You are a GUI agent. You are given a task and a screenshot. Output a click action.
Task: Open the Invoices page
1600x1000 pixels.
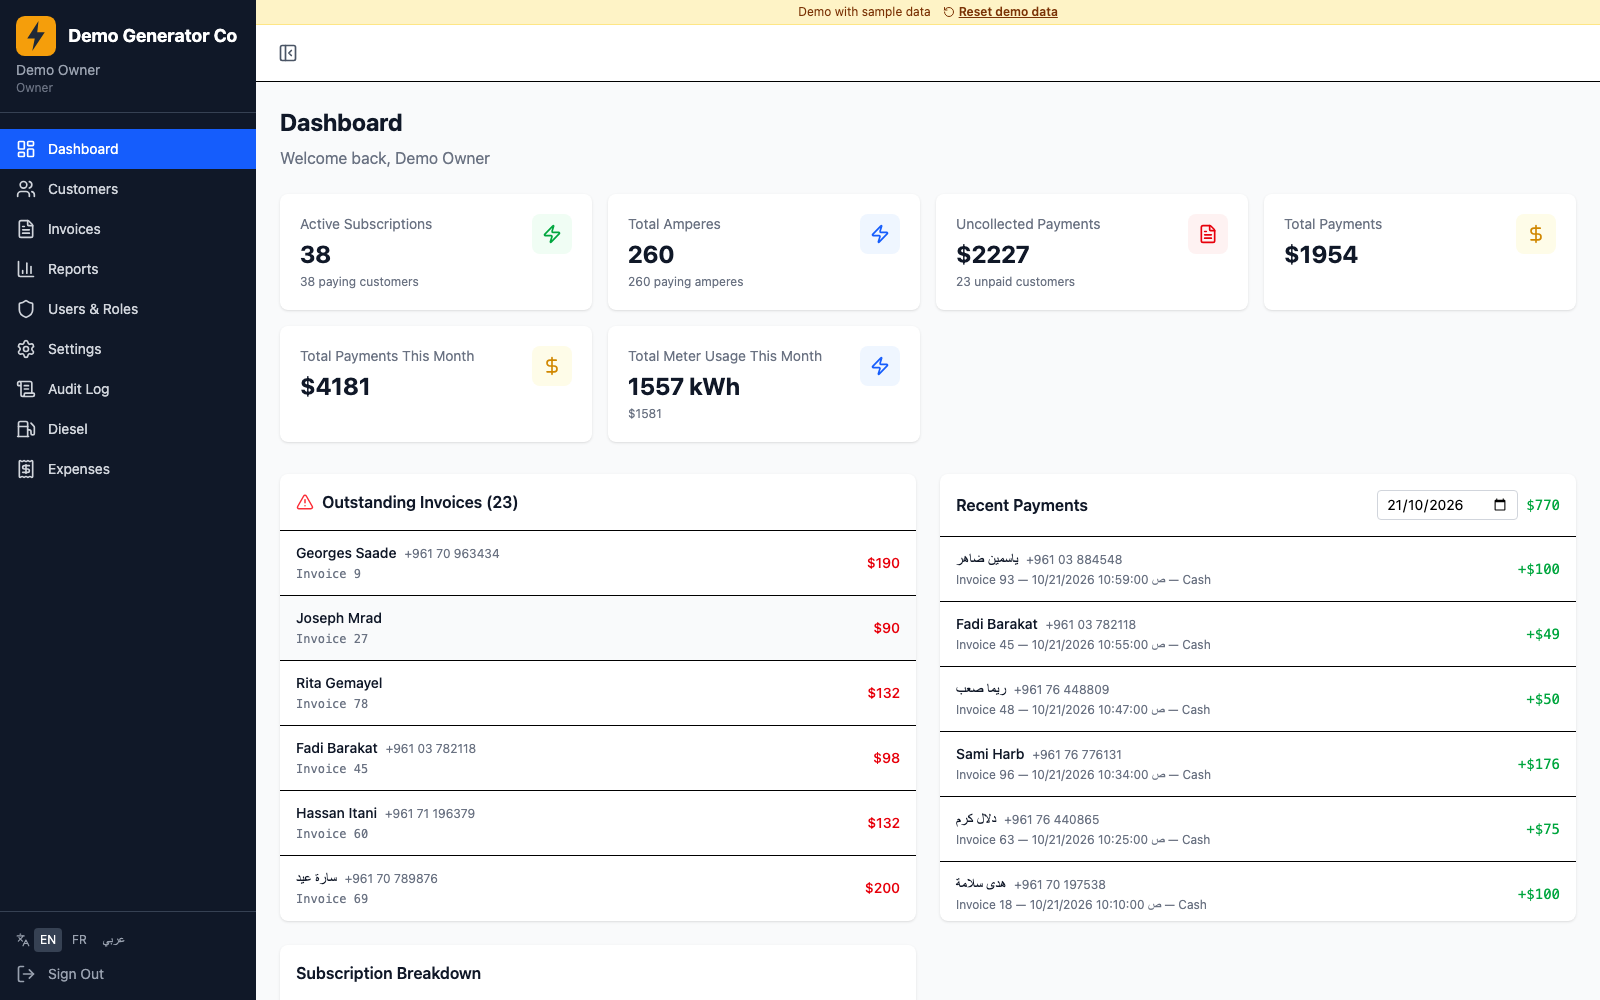click(128, 229)
